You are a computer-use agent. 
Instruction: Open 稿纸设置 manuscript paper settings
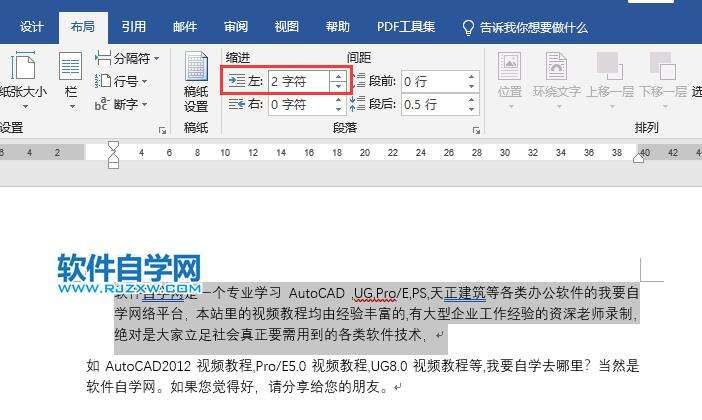pyautogui.click(x=196, y=81)
